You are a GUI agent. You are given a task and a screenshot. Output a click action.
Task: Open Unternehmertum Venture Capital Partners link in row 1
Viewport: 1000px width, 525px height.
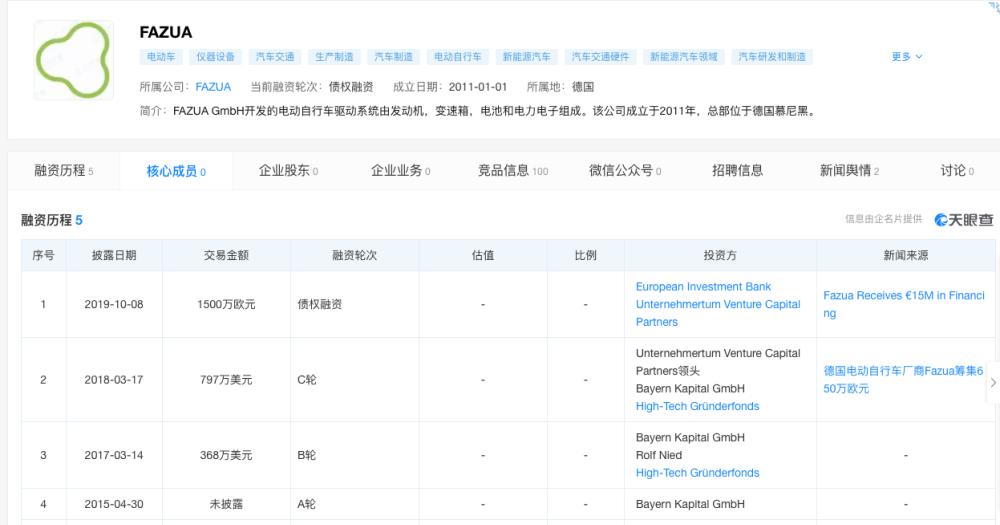[717, 313]
